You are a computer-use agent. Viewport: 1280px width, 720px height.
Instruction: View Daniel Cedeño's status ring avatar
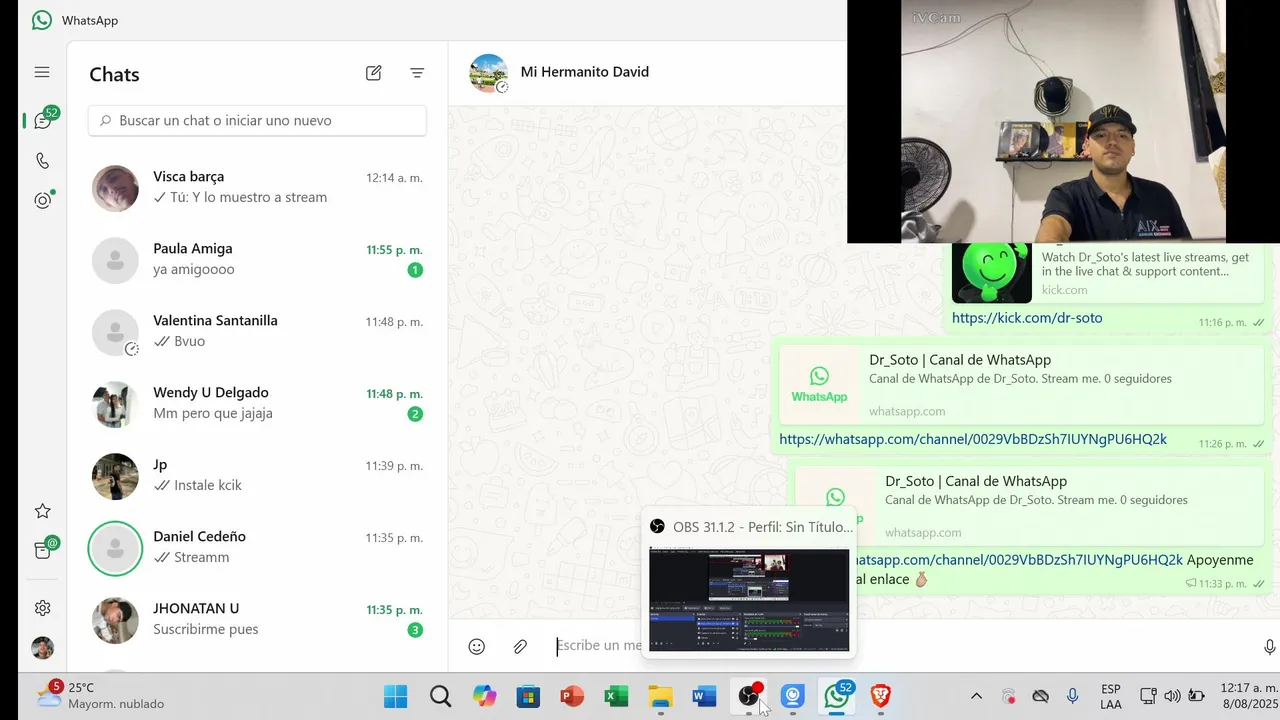click(115, 548)
